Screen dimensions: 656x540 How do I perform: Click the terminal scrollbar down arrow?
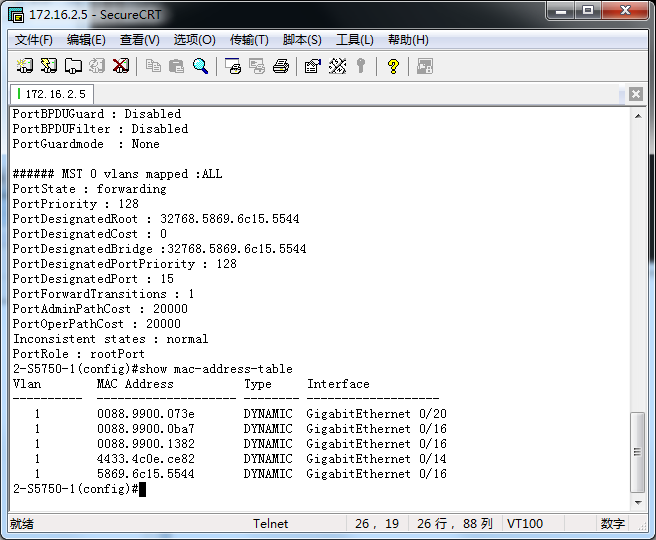(x=638, y=503)
